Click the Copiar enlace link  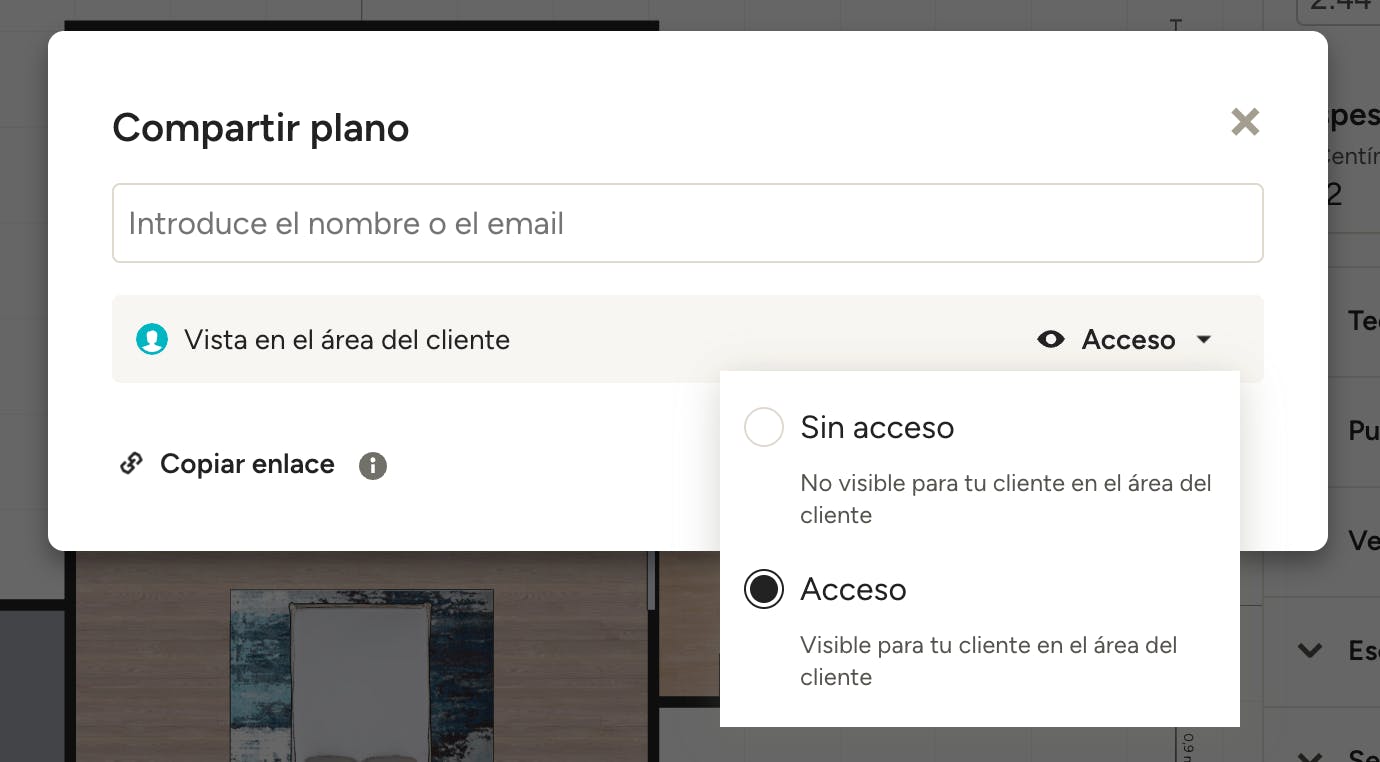[247, 464]
